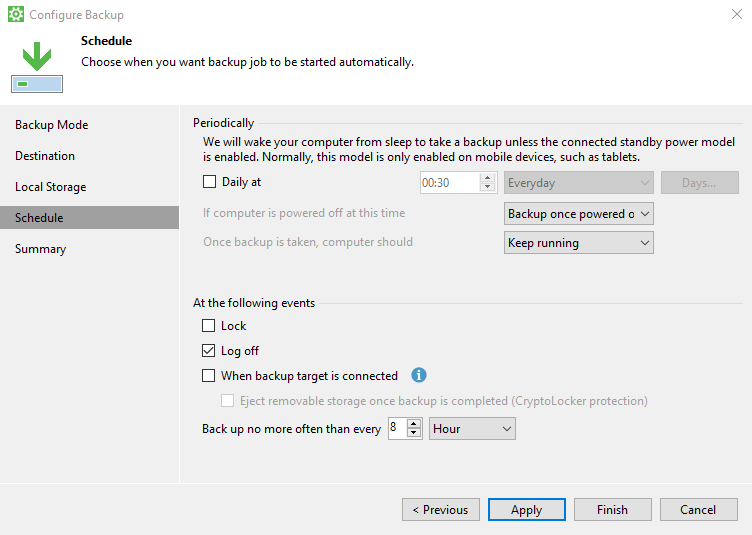752x535 pixels.
Task: Click the Apply button
Action: pyautogui.click(x=526, y=510)
